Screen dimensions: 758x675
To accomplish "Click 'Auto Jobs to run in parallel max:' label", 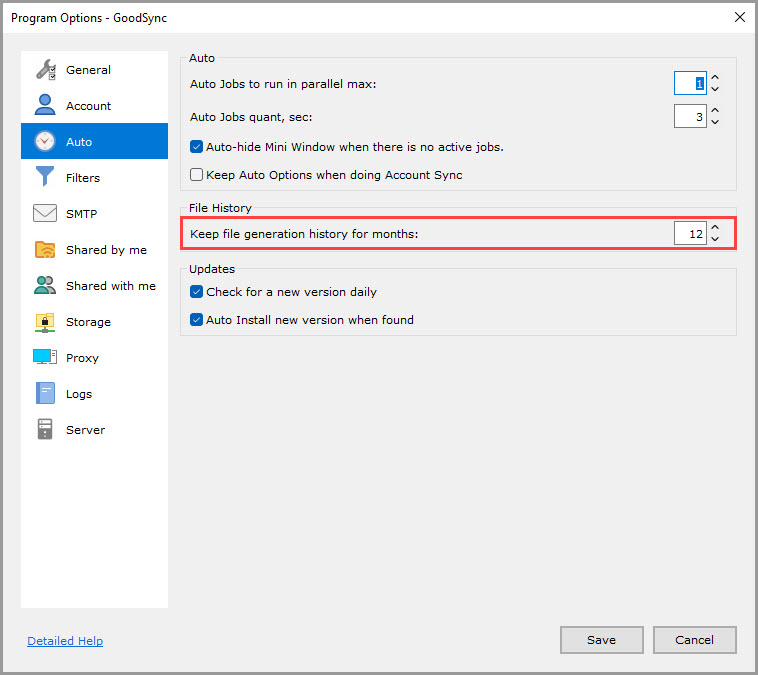I will pyautogui.click(x=283, y=84).
